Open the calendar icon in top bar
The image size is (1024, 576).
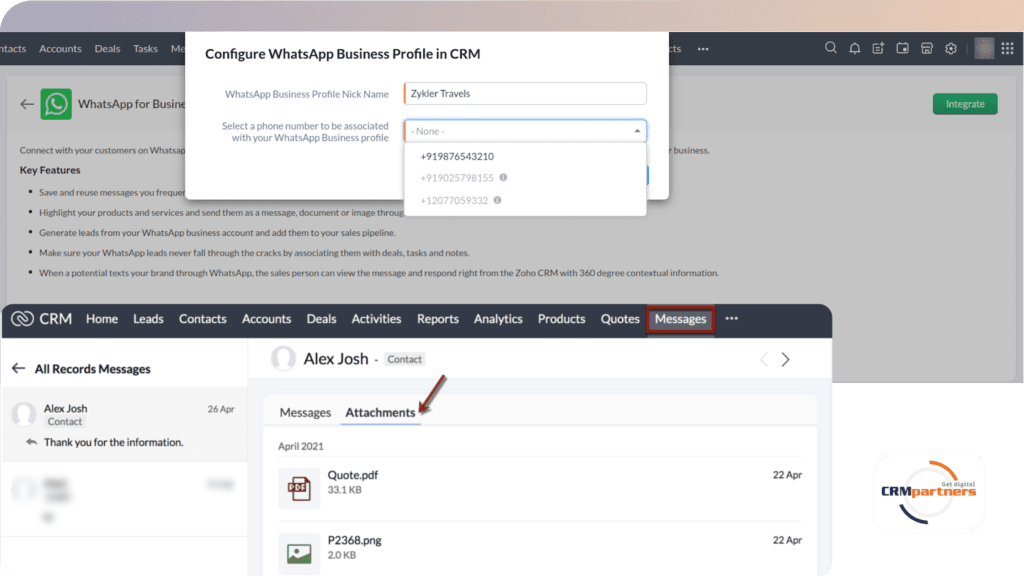coord(903,48)
